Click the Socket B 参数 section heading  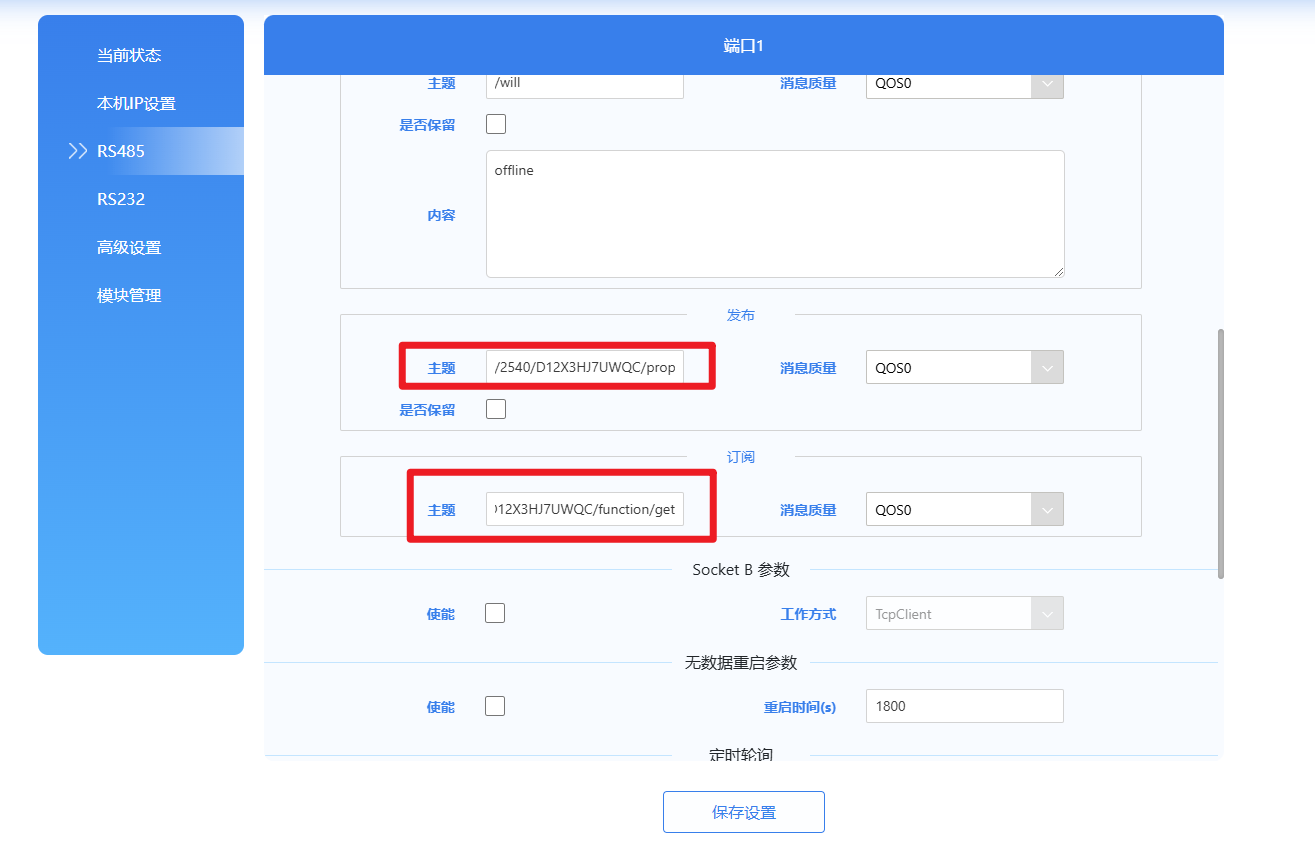741,570
